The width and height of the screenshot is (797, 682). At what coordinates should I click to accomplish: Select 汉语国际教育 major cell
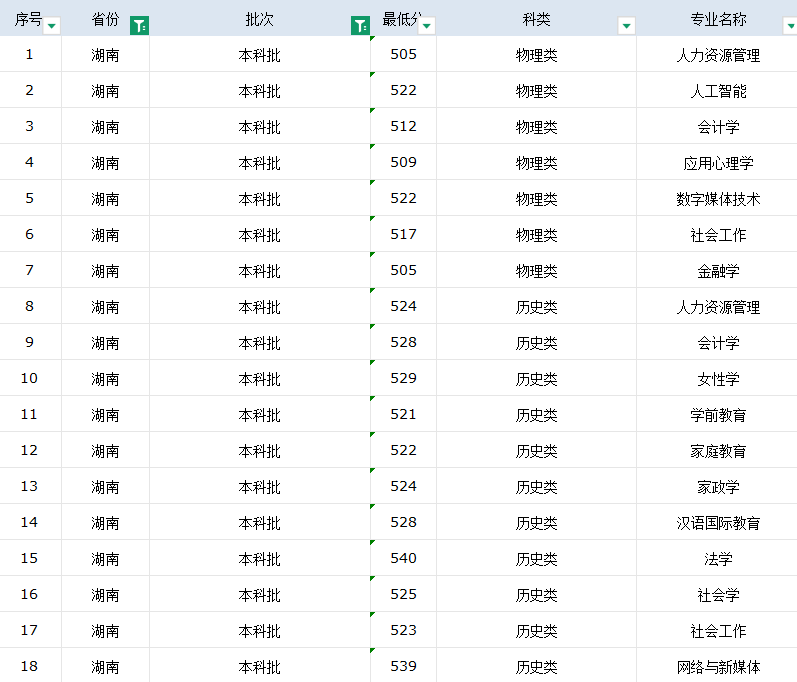(717, 522)
